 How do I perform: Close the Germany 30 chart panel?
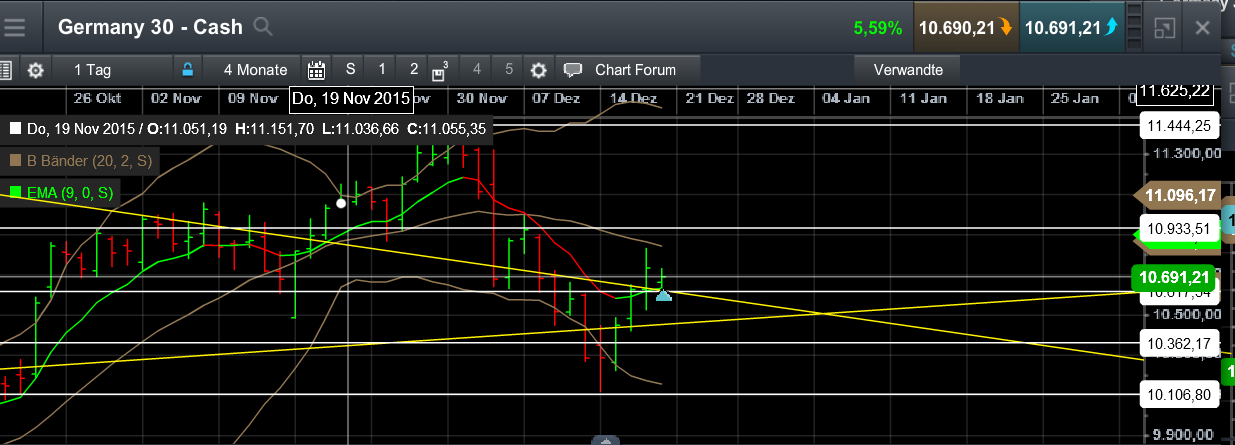pos(1203,28)
